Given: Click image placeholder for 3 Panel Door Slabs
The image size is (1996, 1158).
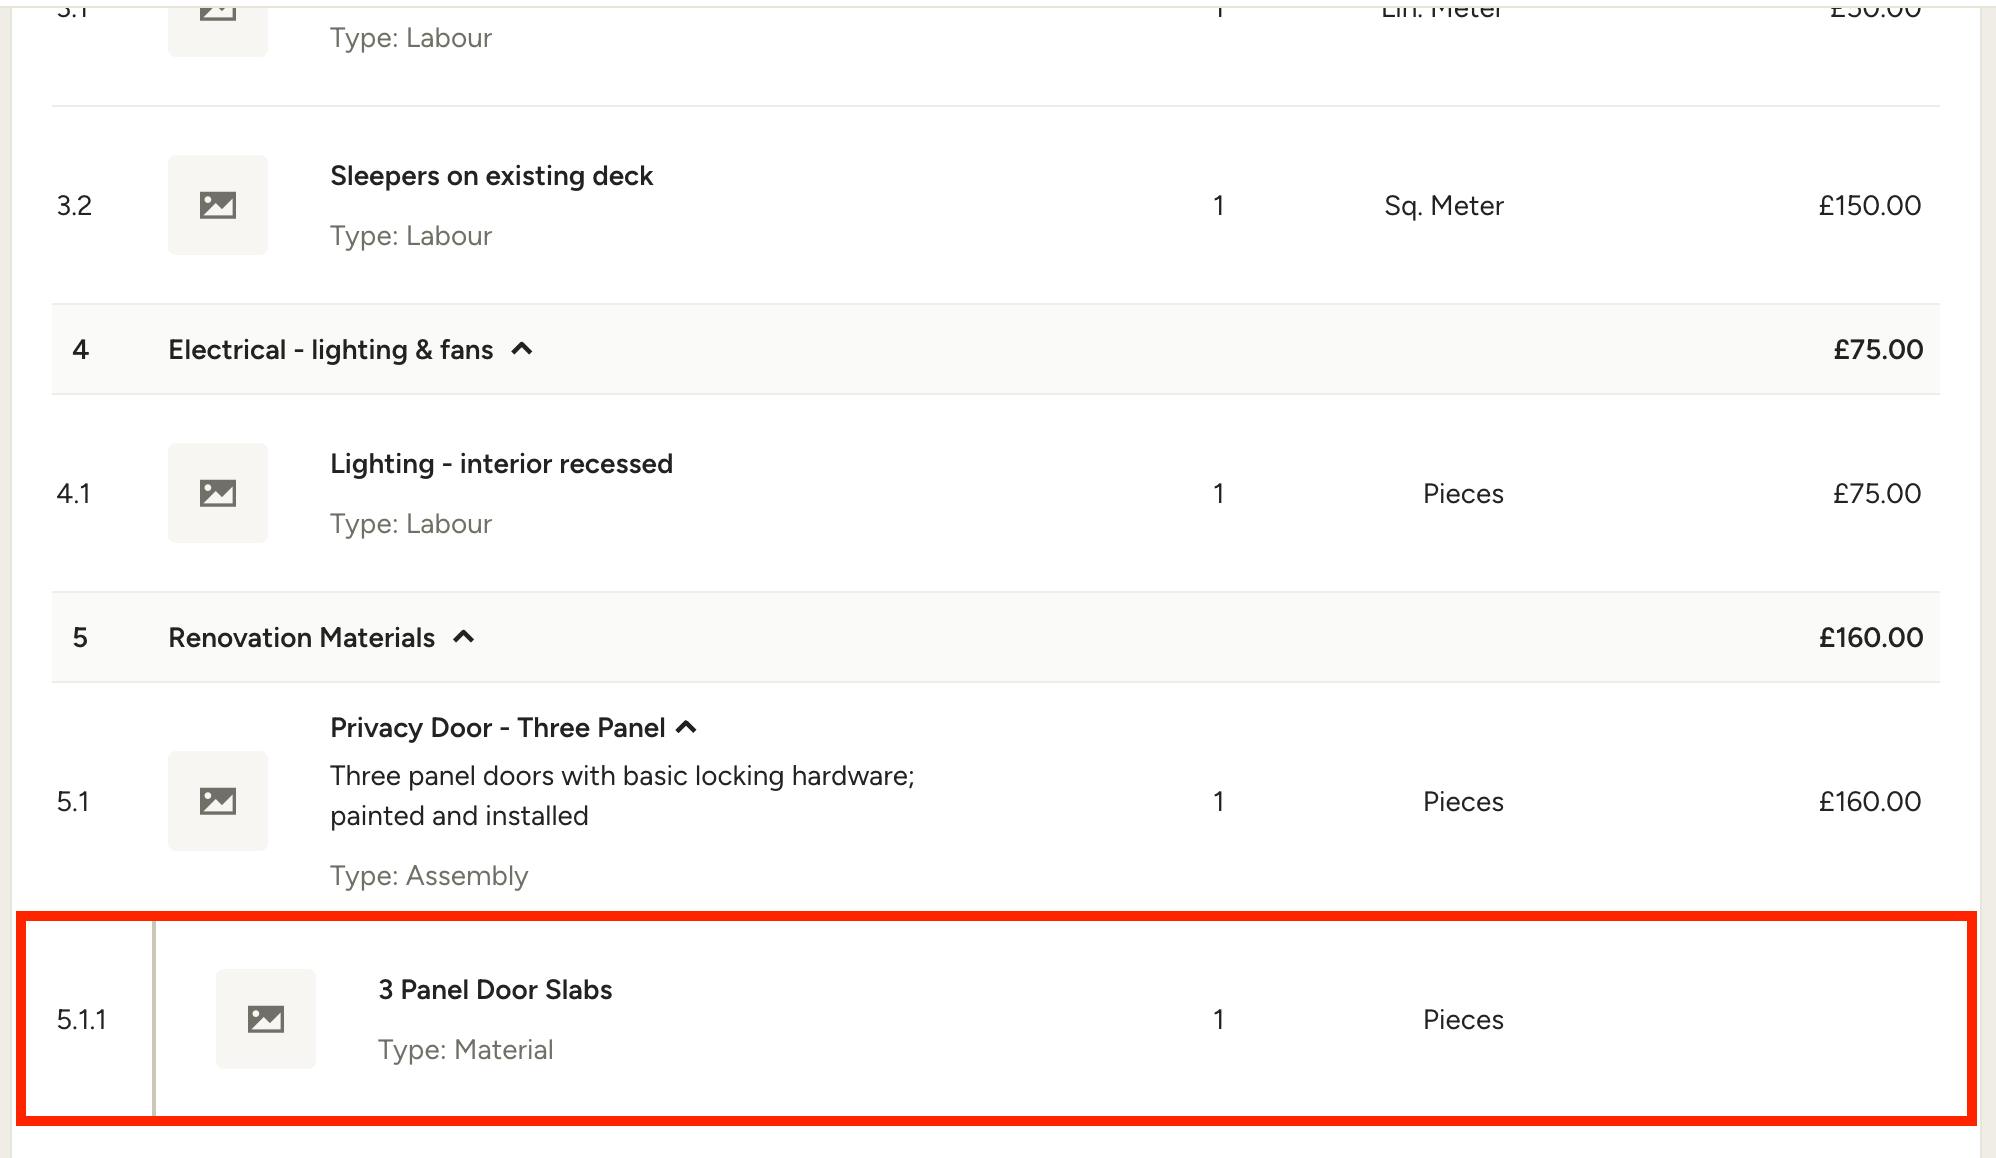Looking at the screenshot, I should tap(266, 1019).
